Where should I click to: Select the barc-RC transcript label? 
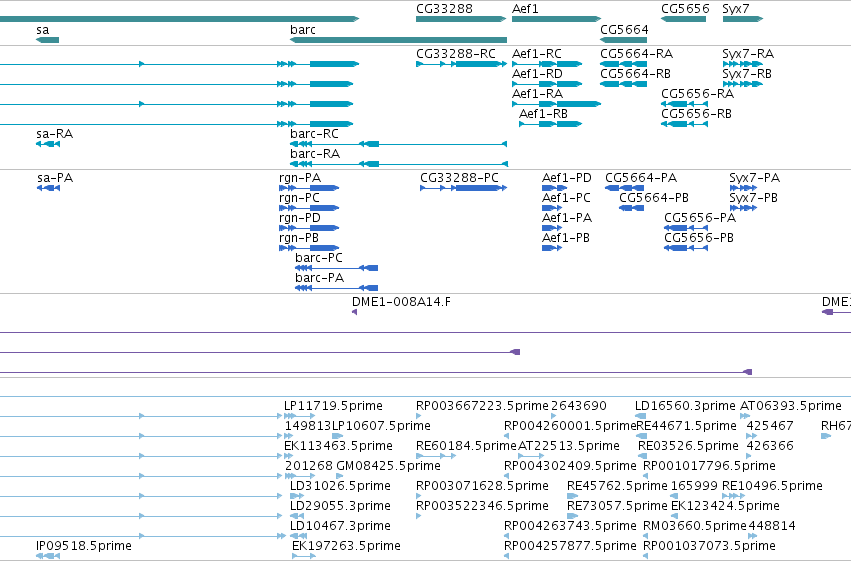pos(314,134)
